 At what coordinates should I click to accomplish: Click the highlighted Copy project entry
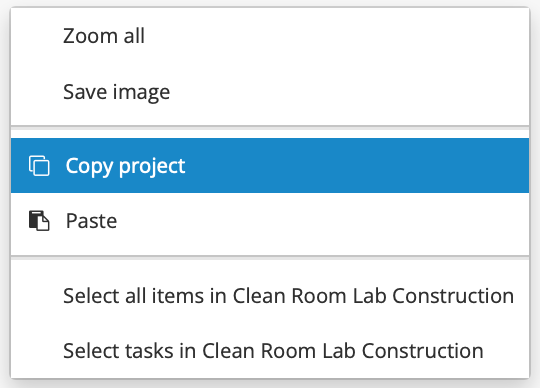pos(270,166)
